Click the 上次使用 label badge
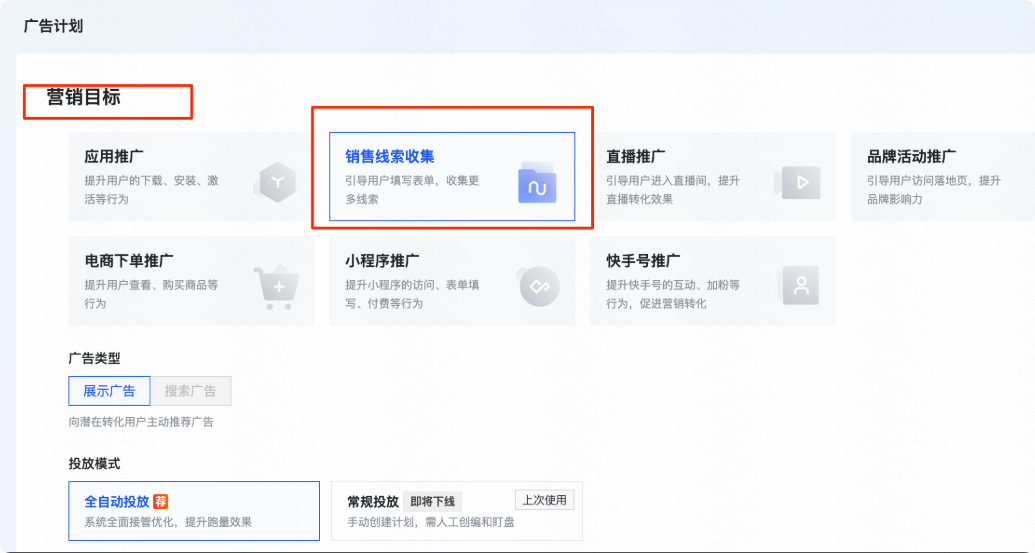Viewport: 1035px width, 553px height. [545, 500]
